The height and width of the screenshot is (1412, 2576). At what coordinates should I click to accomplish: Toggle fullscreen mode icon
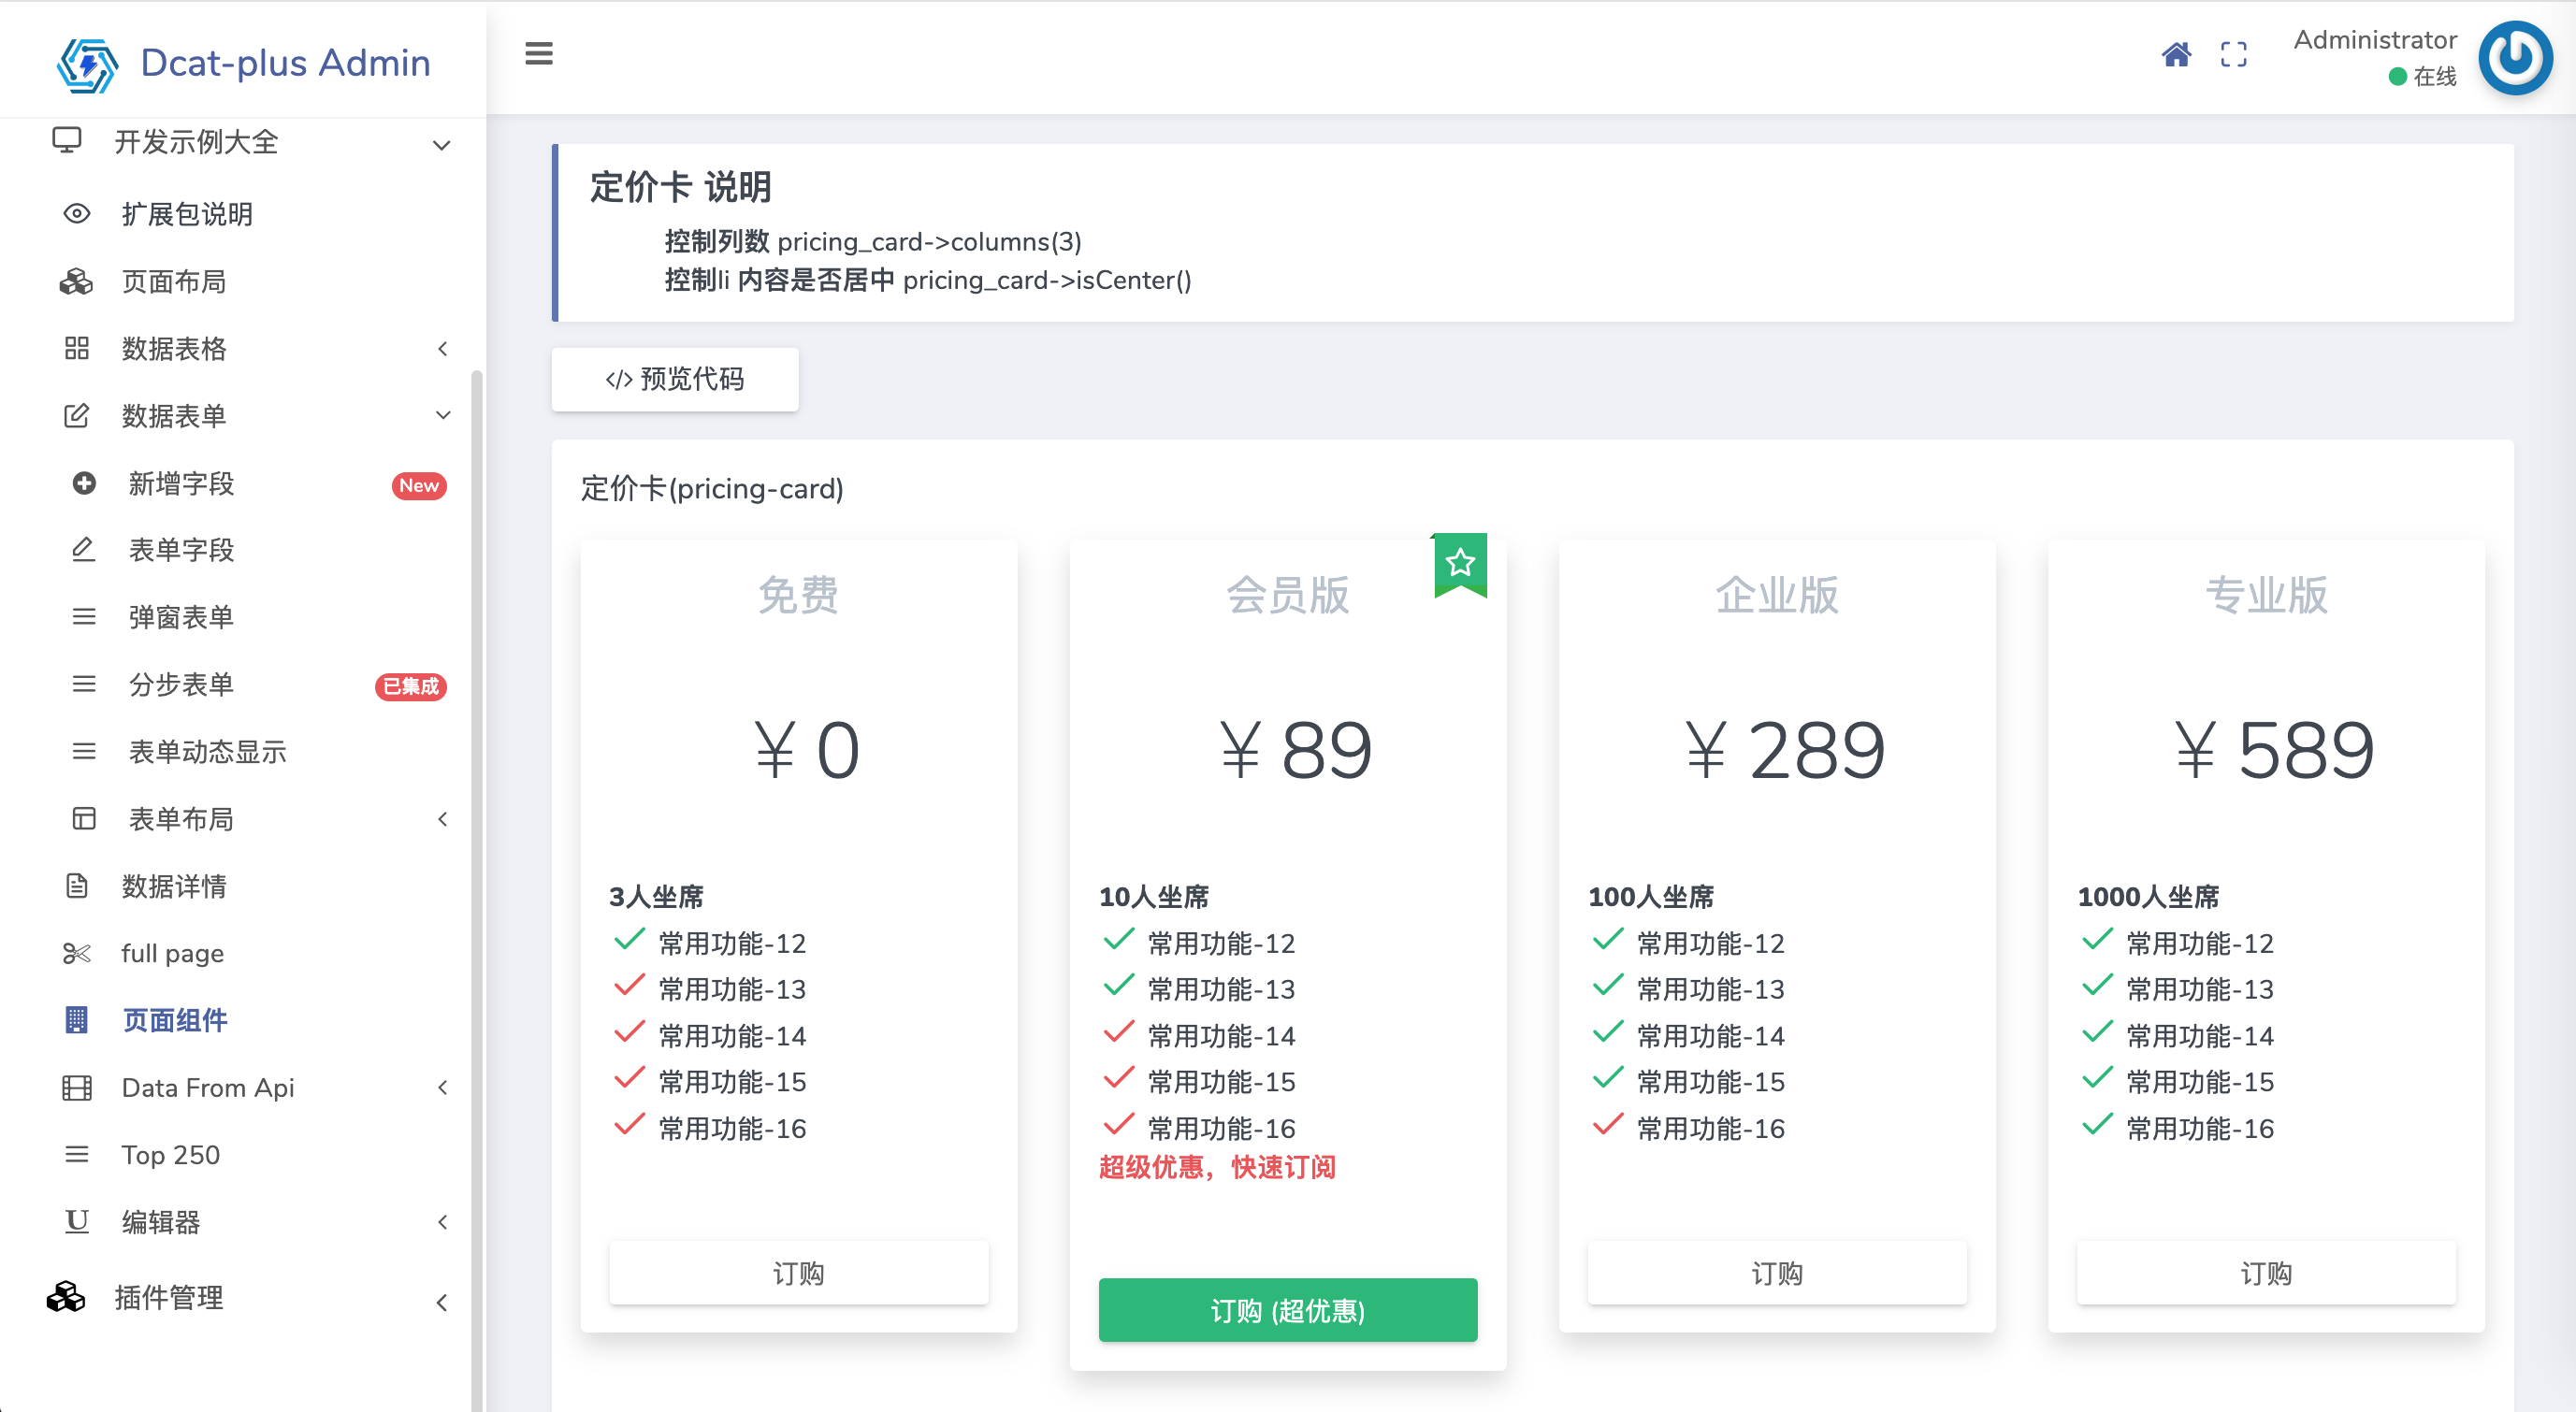(x=2233, y=54)
